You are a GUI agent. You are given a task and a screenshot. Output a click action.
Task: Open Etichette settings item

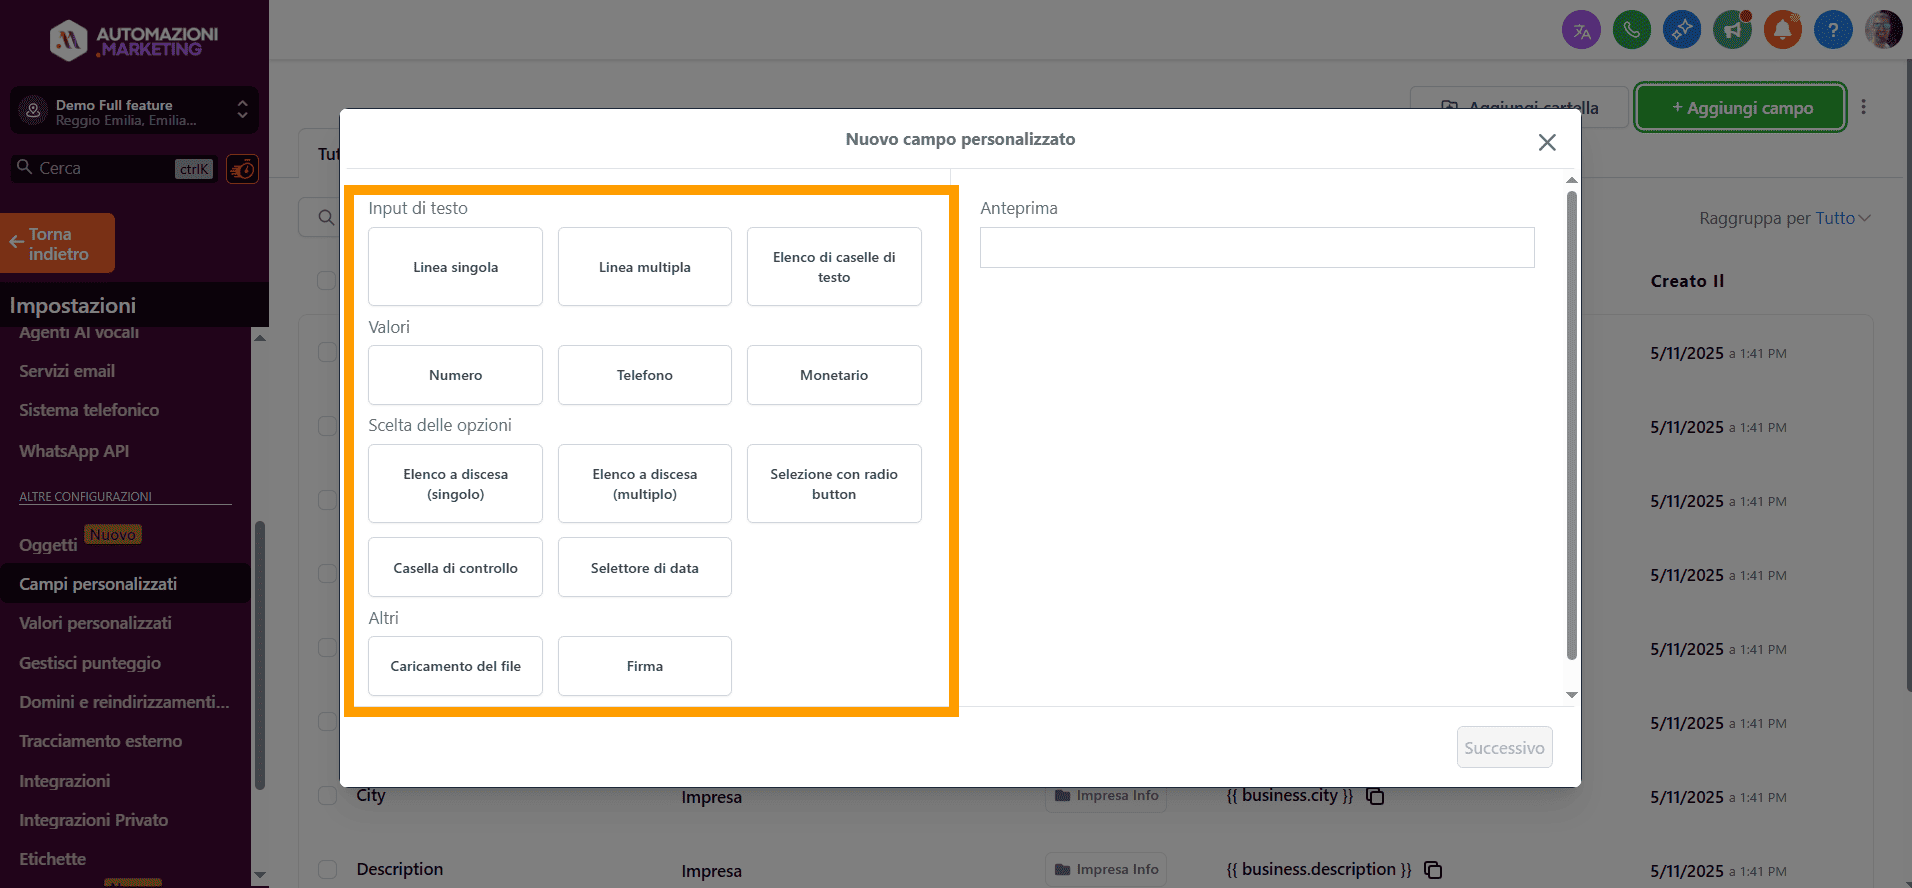tap(52, 859)
